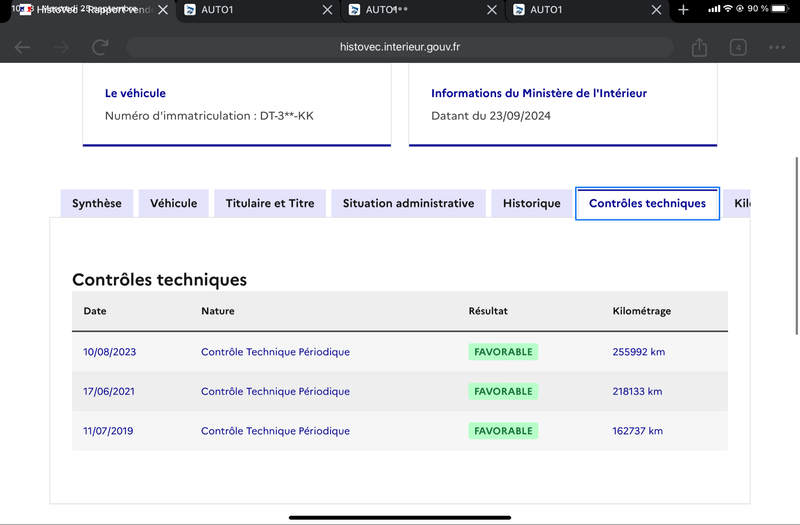
Task: Open the Véhicule tab
Action: pos(173,203)
